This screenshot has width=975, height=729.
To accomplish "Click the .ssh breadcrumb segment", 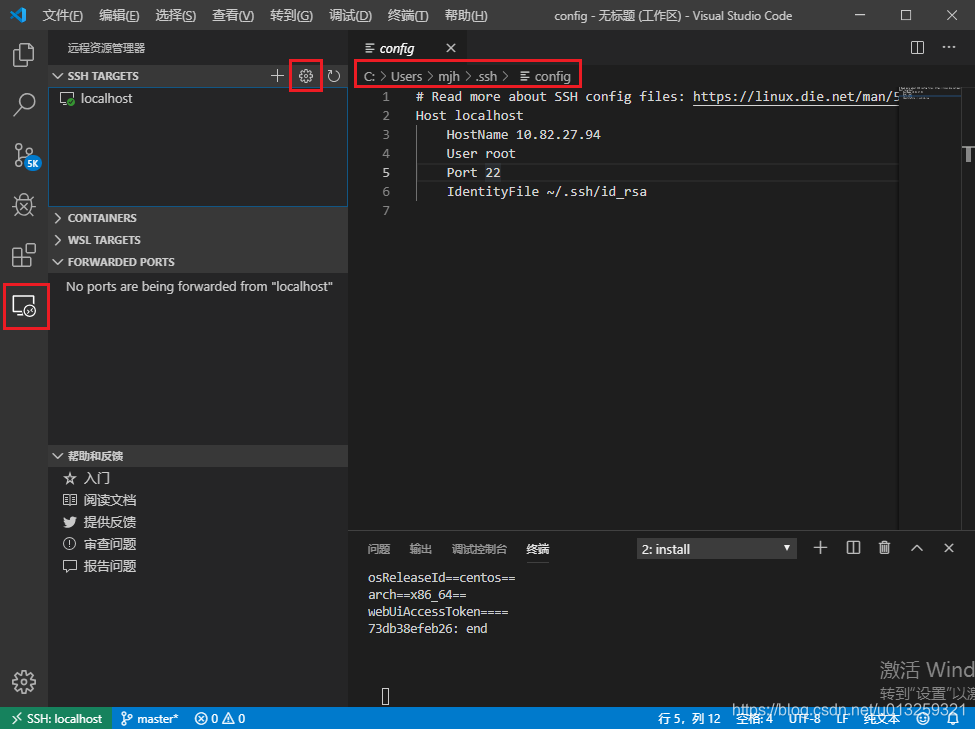I will click(x=486, y=76).
